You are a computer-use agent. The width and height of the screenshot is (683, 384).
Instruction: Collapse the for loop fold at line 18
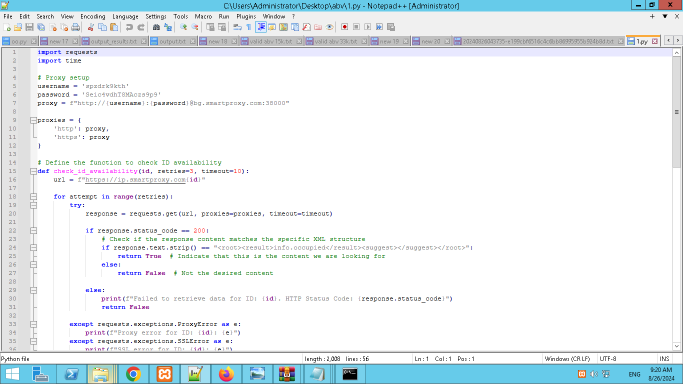[x=34, y=197]
